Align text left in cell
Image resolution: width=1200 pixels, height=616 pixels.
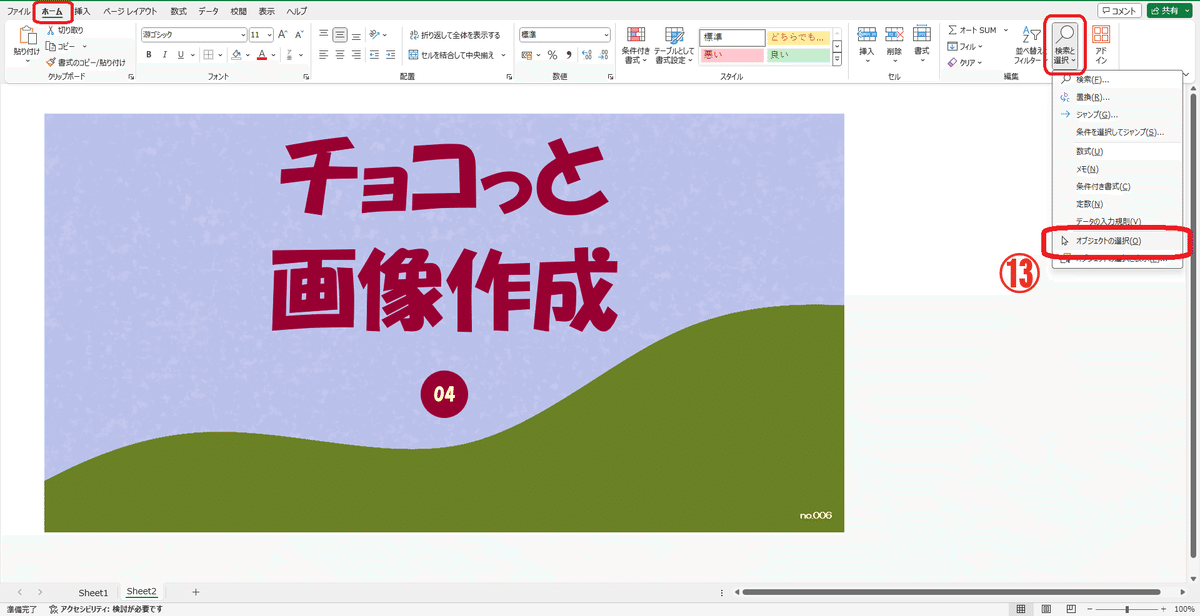(324, 55)
